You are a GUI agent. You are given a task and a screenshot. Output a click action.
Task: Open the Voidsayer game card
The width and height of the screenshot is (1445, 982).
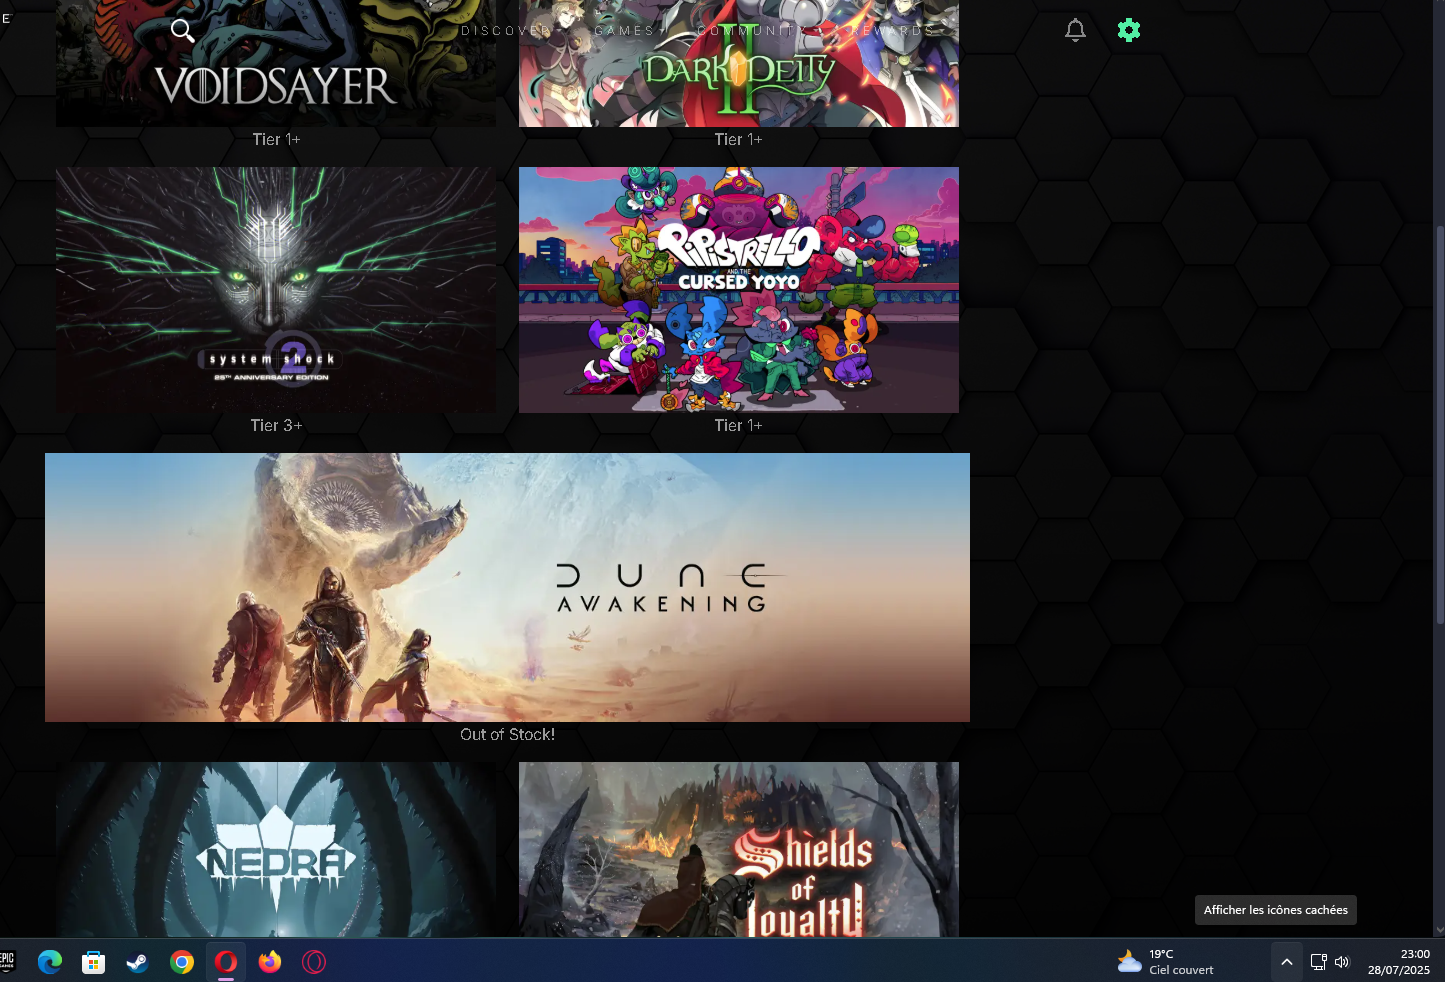pyautogui.click(x=276, y=63)
